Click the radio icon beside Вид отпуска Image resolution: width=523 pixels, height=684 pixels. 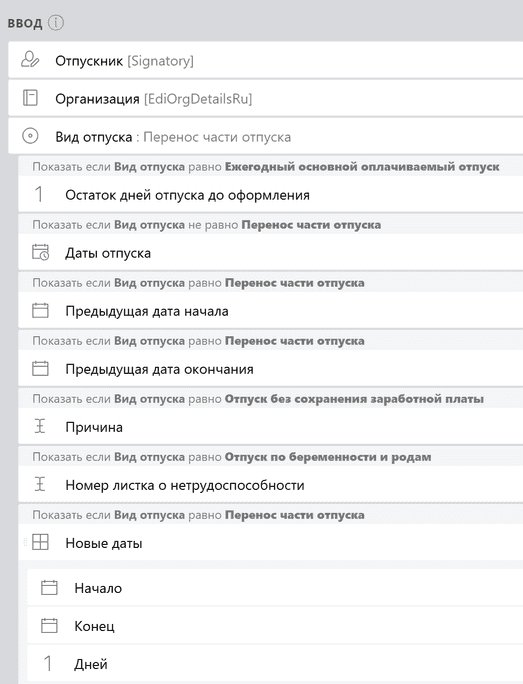tap(30, 136)
